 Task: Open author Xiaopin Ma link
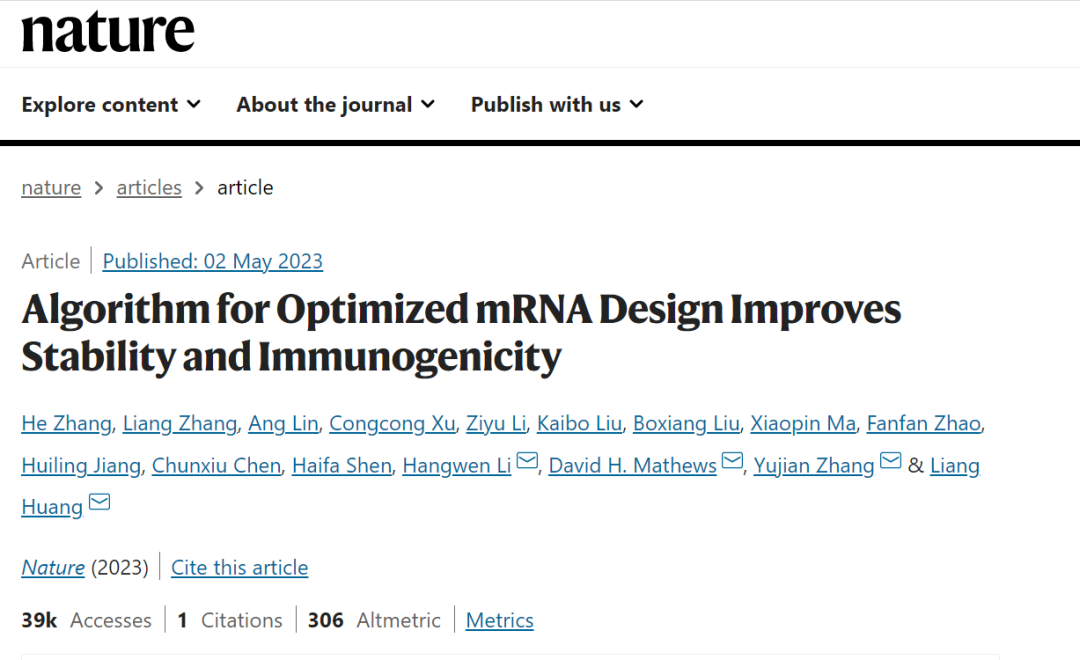tap(803, 424)
